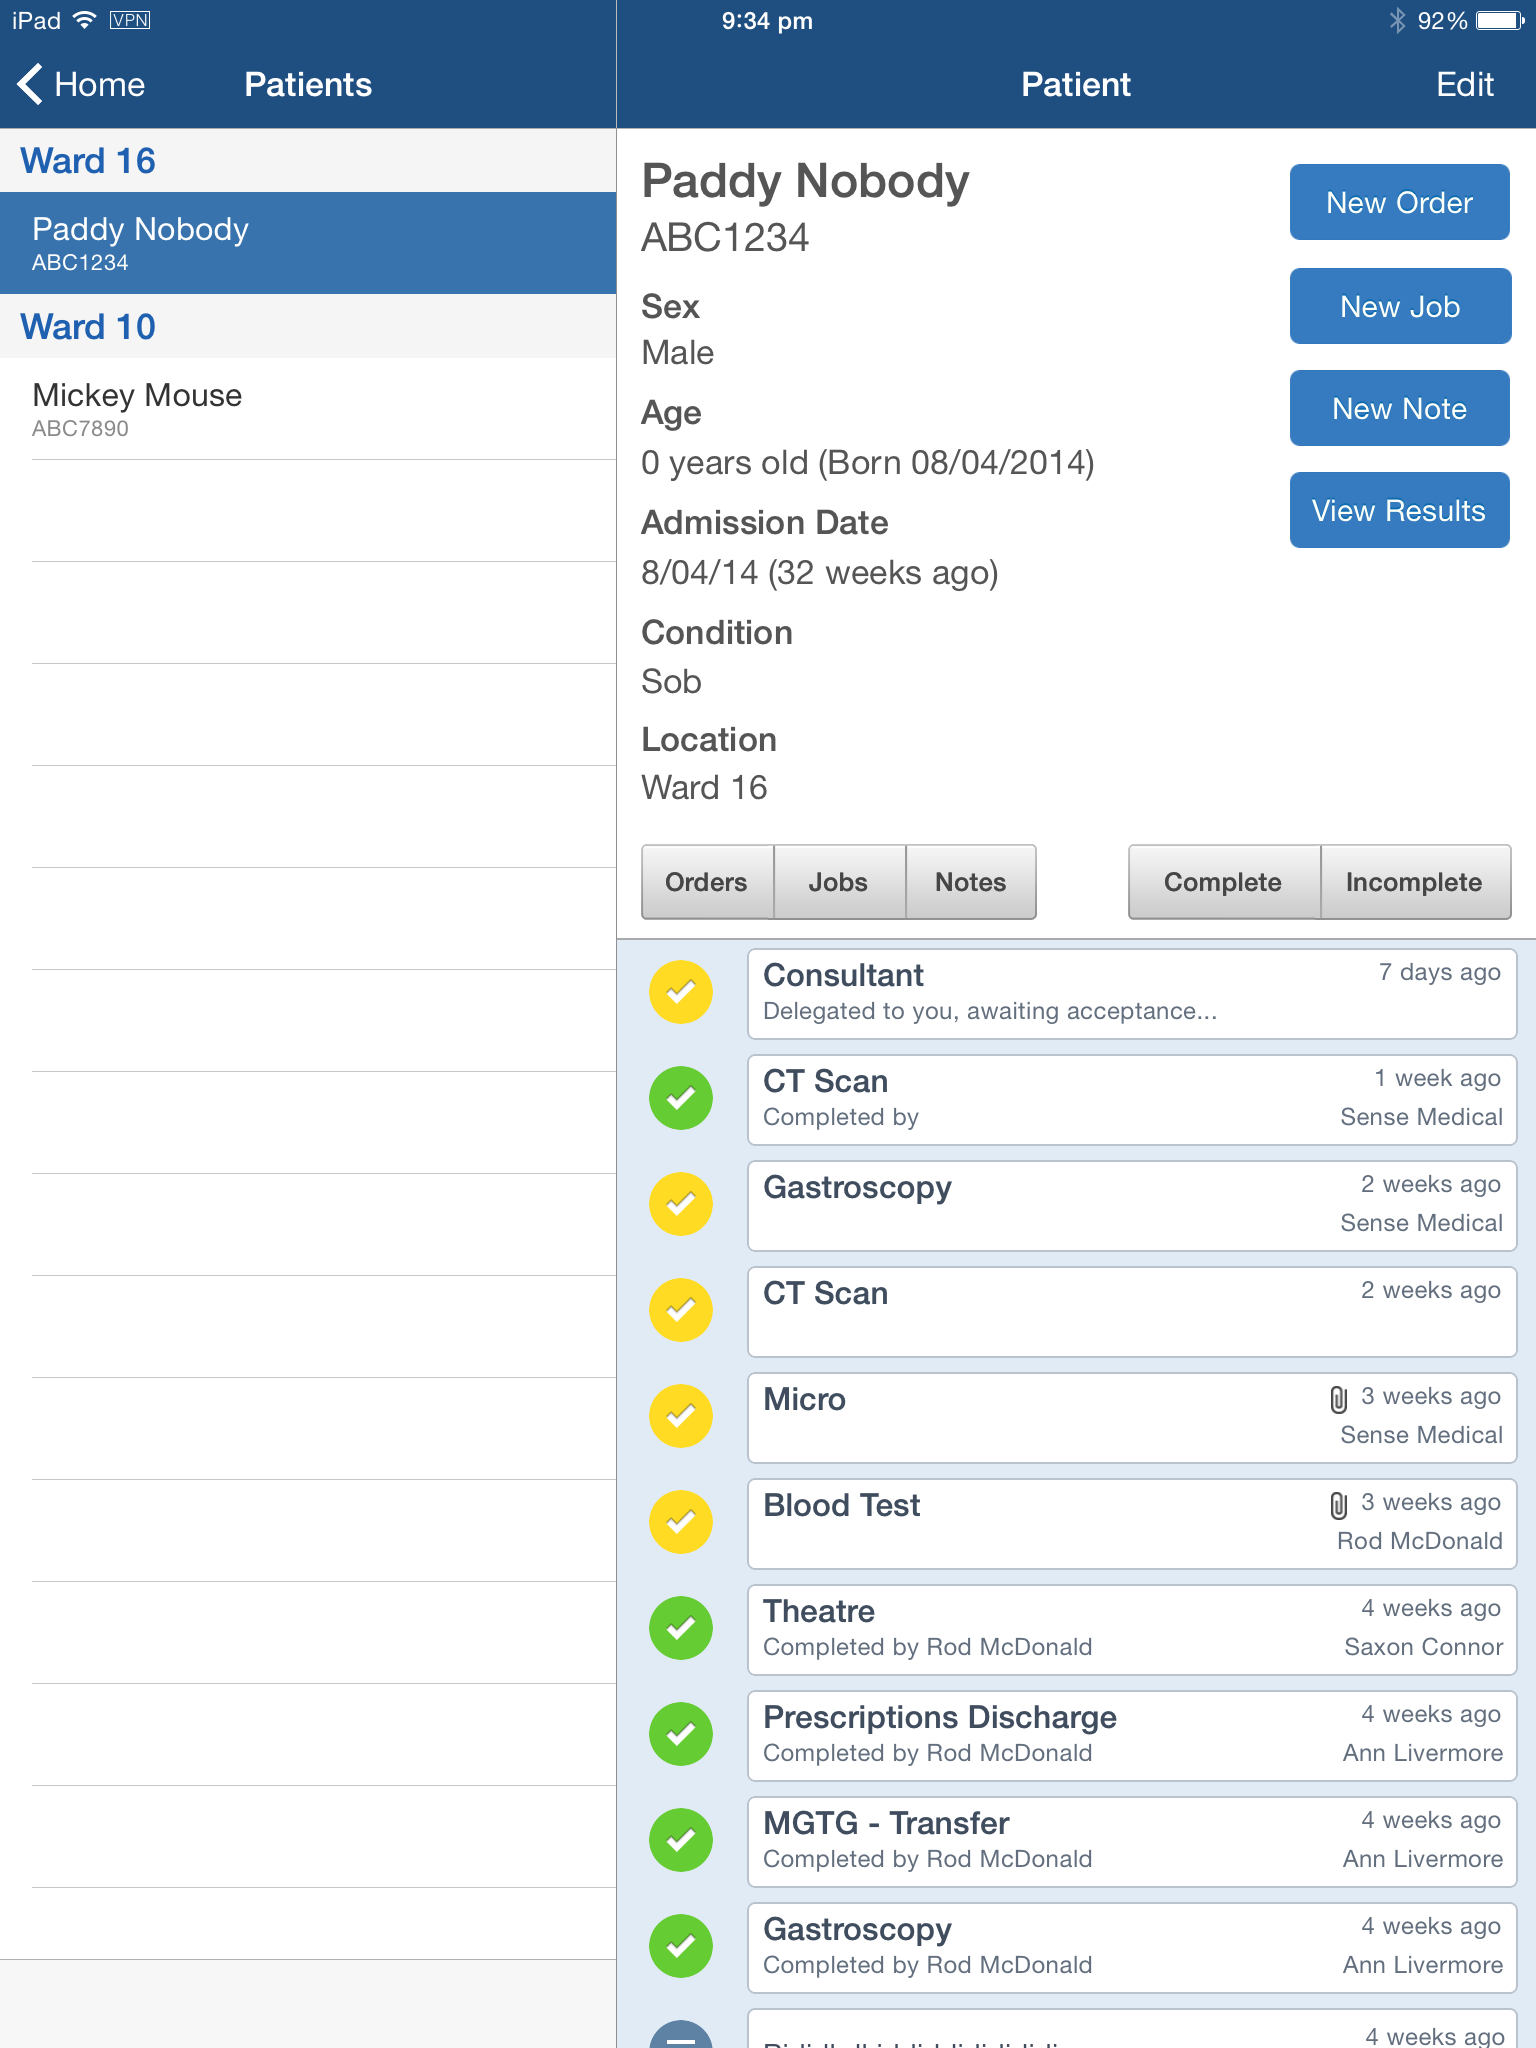This screenshot has height=2048, width=1536.
Task: Tap the green check icon beside Prescriptions Discharge
Action: pyautogui.click(x=681, y=1734)
